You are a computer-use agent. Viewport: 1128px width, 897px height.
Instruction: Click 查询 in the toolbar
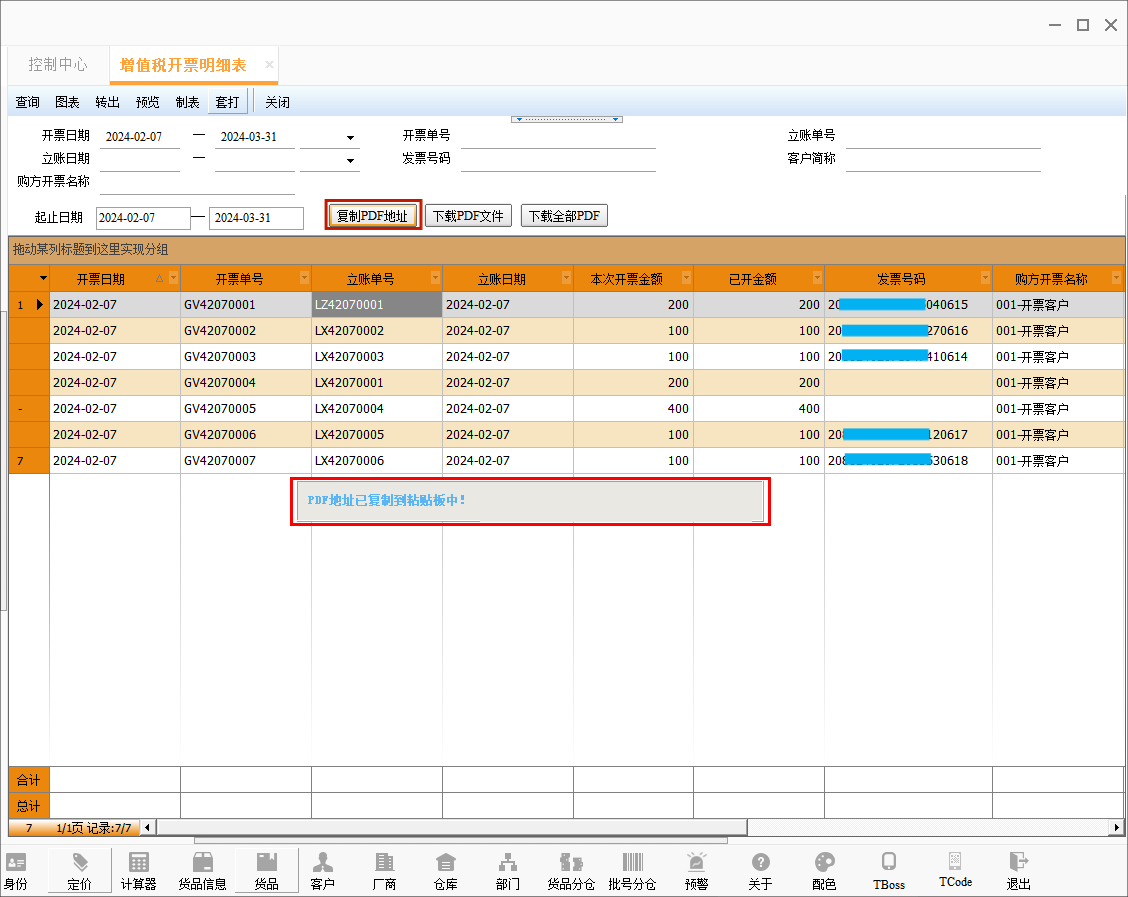pyautogui.click(x=27, y=102)
